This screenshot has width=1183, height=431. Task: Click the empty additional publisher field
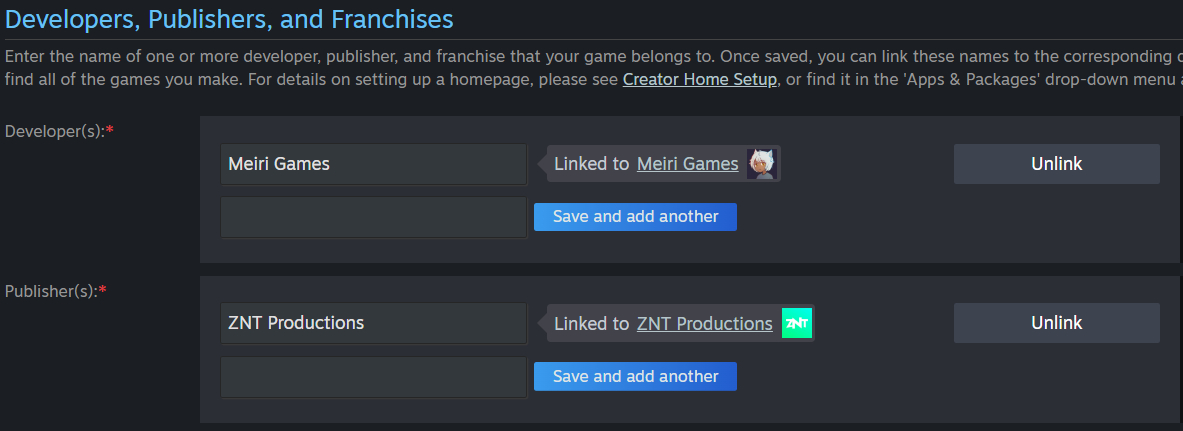[373, 377]
